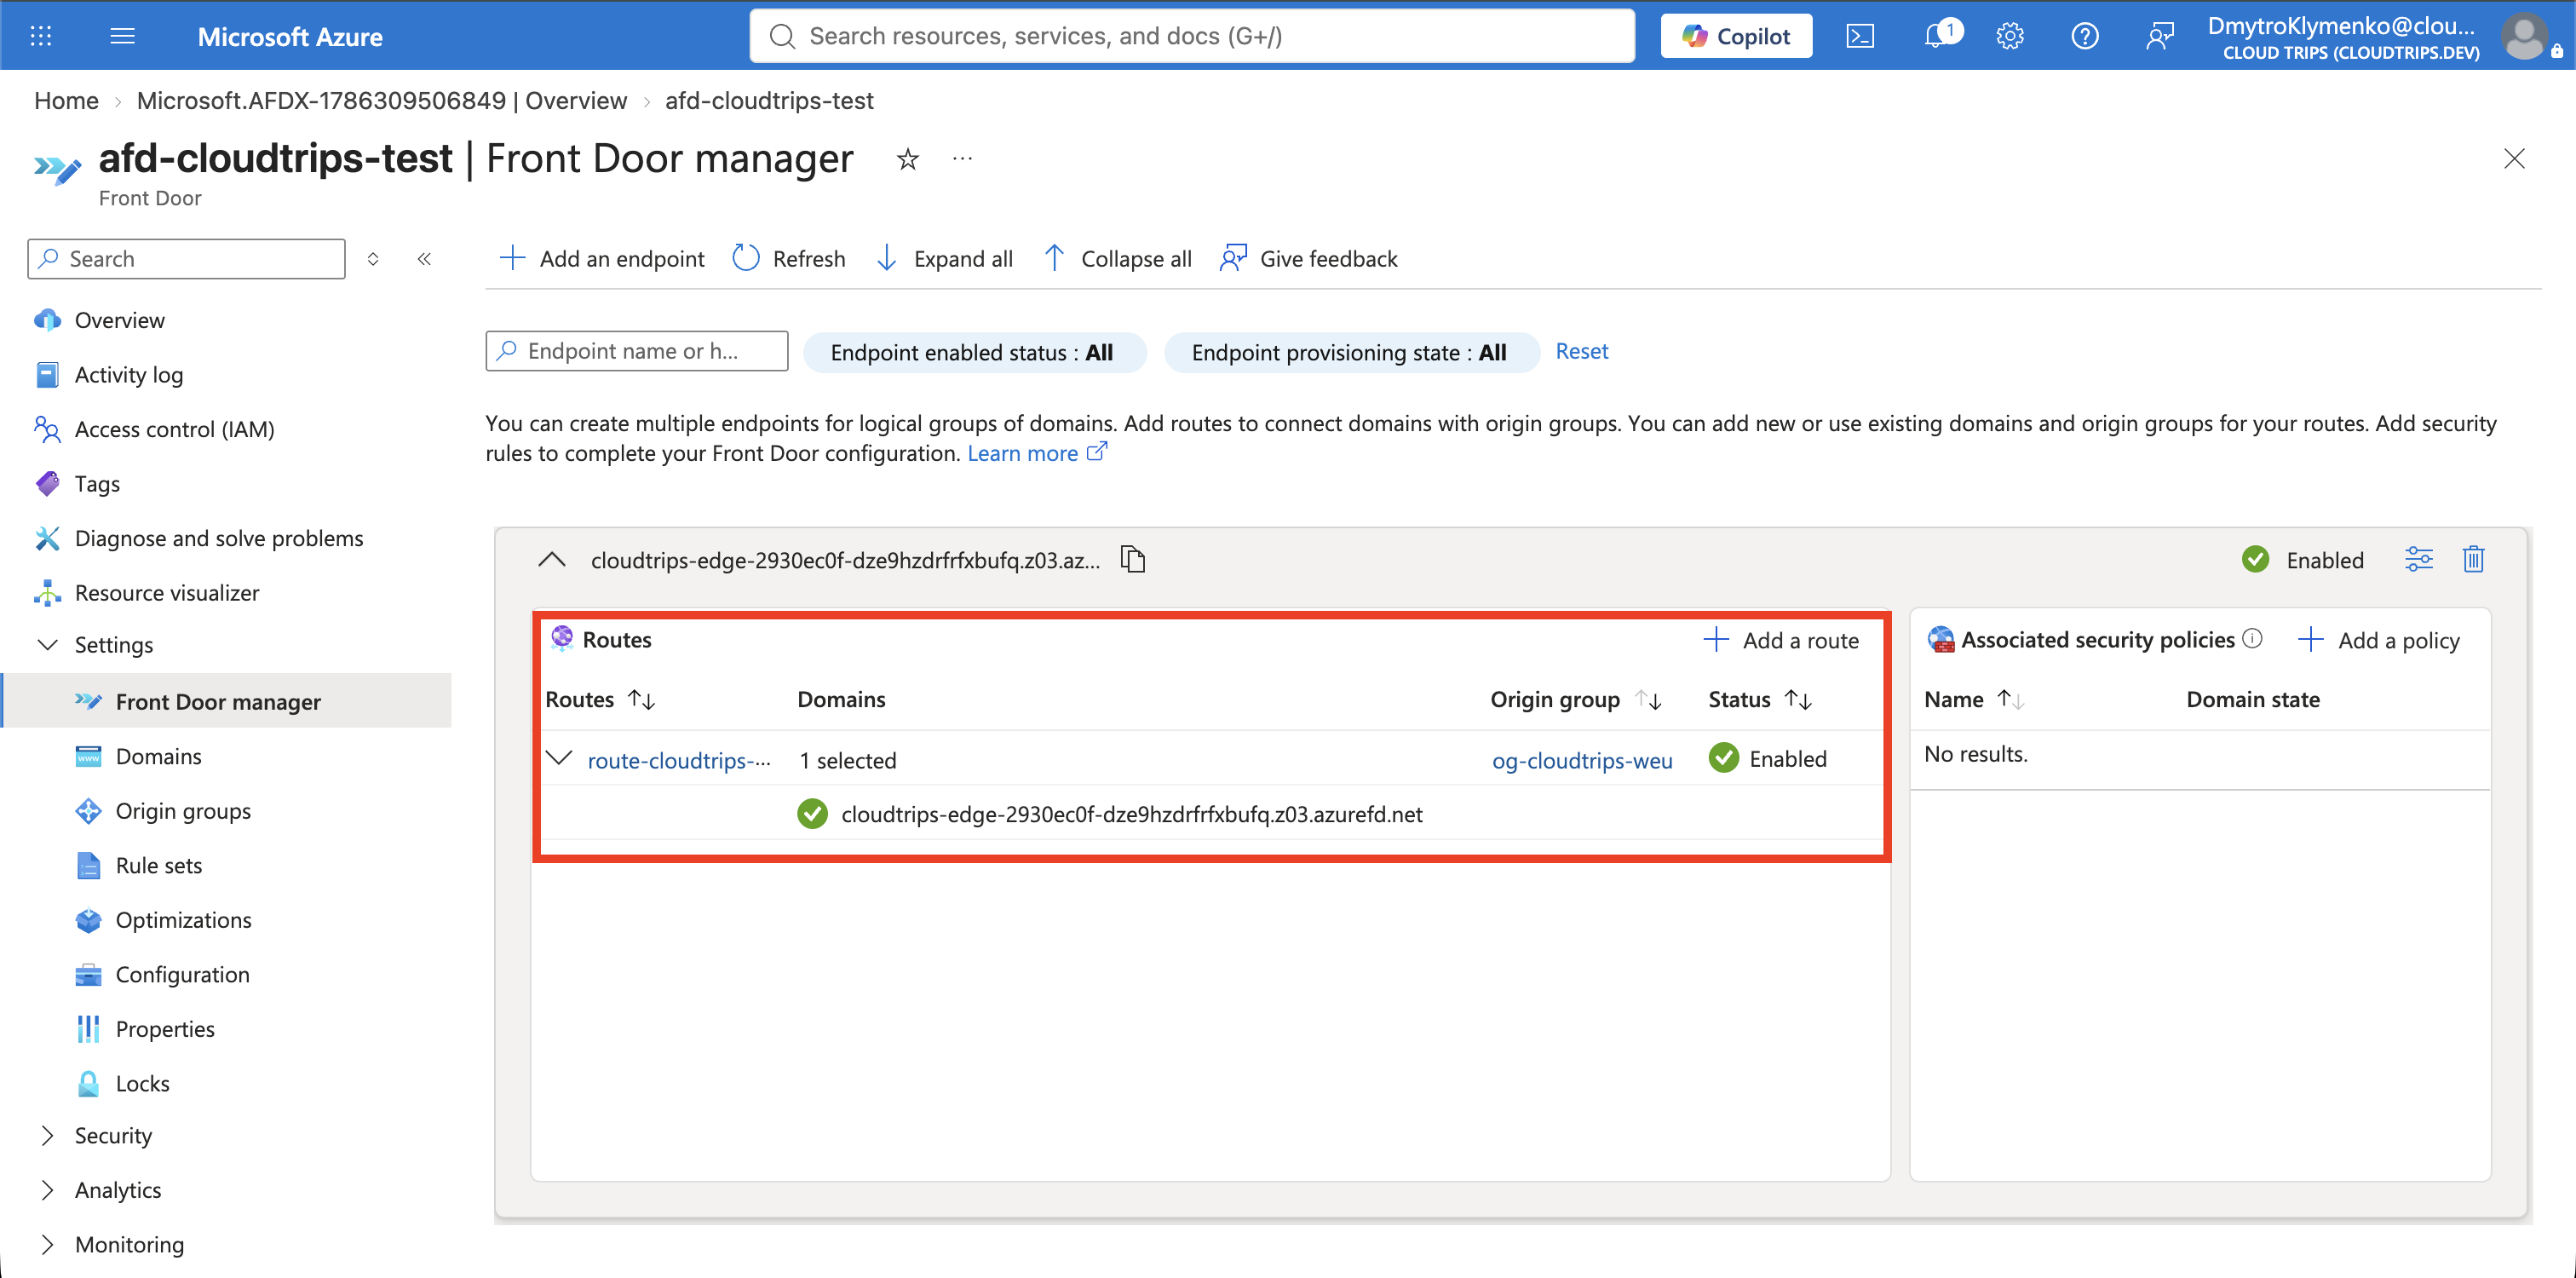The width and height of the screenshot is (2576, 1278).
Task: Collapse the cloudtrips-edge endpoint panel
Action: [x=552, y=559]
